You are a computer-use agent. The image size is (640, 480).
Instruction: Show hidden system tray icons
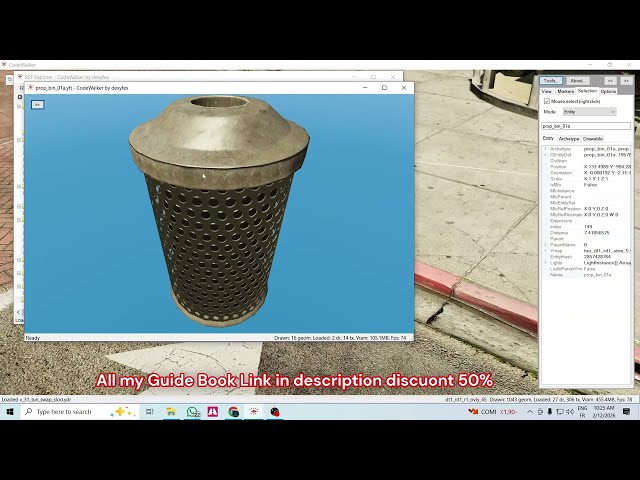click(530, 412)
